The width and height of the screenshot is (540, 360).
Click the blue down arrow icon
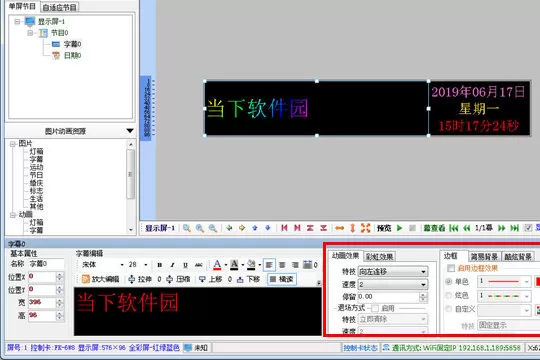(x=268, y=228)
